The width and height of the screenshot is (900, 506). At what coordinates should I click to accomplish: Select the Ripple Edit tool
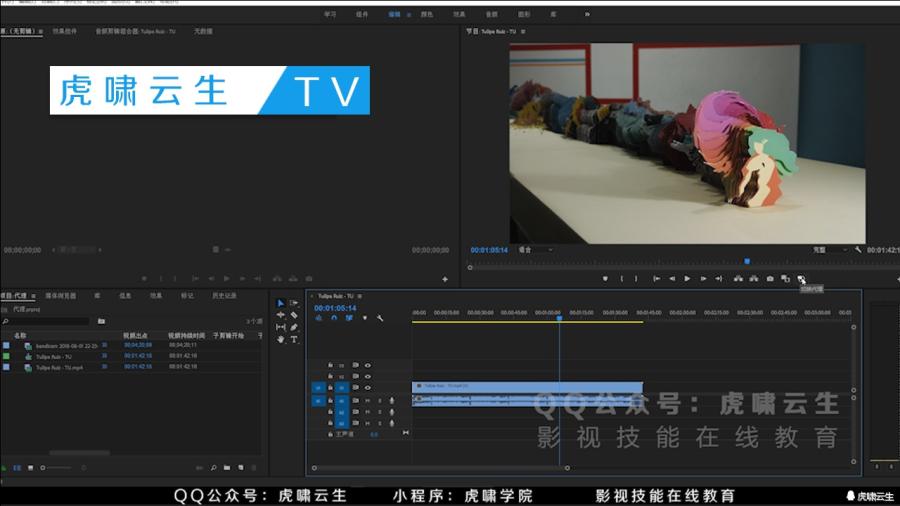pyautogui.click(x=280, y=315)
